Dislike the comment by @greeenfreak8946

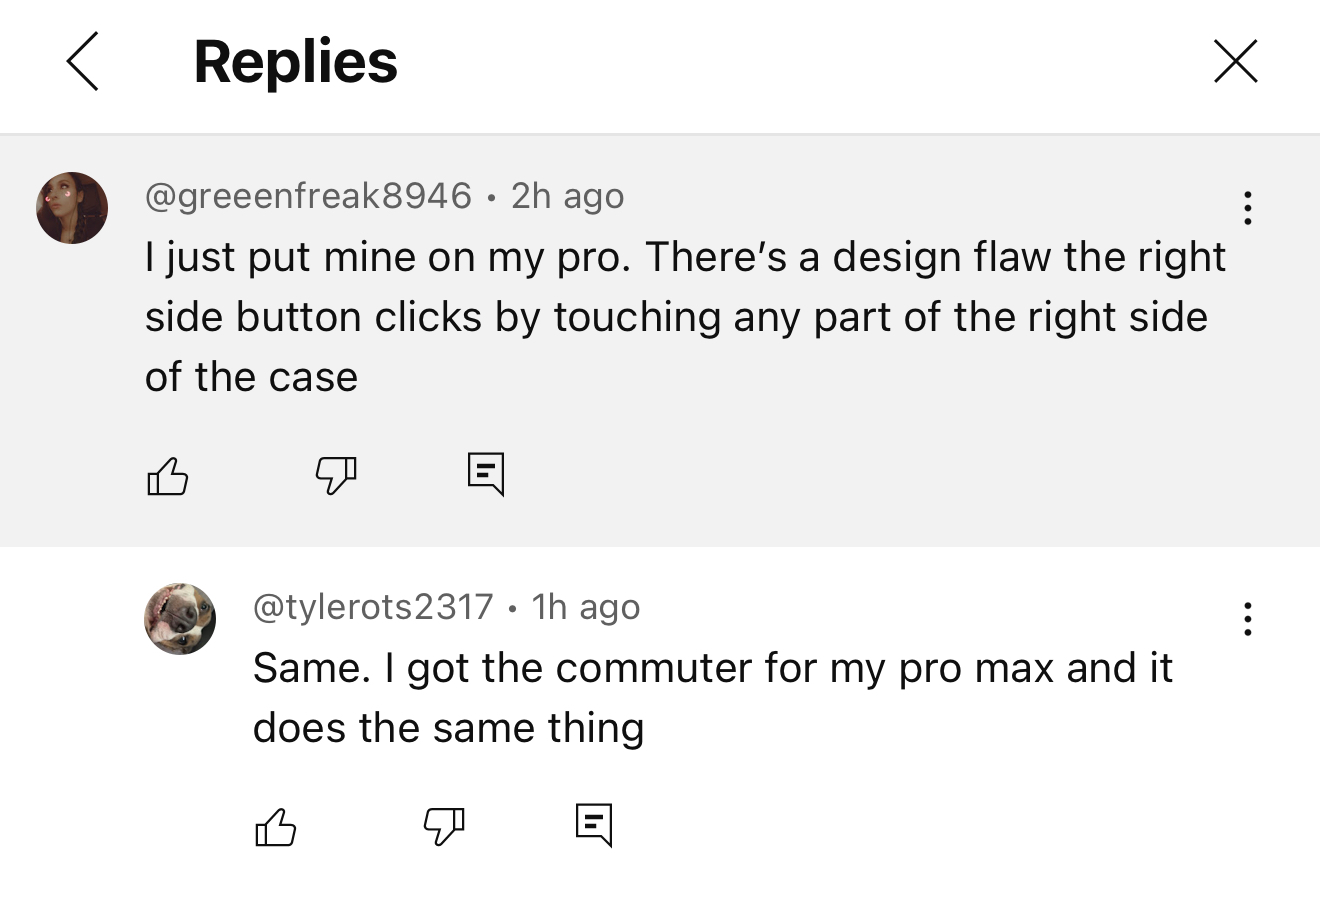point(336,475)
